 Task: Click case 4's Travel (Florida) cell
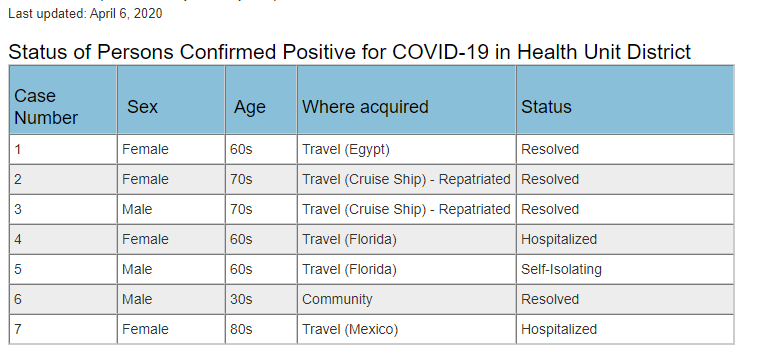(x=407, y=239)
